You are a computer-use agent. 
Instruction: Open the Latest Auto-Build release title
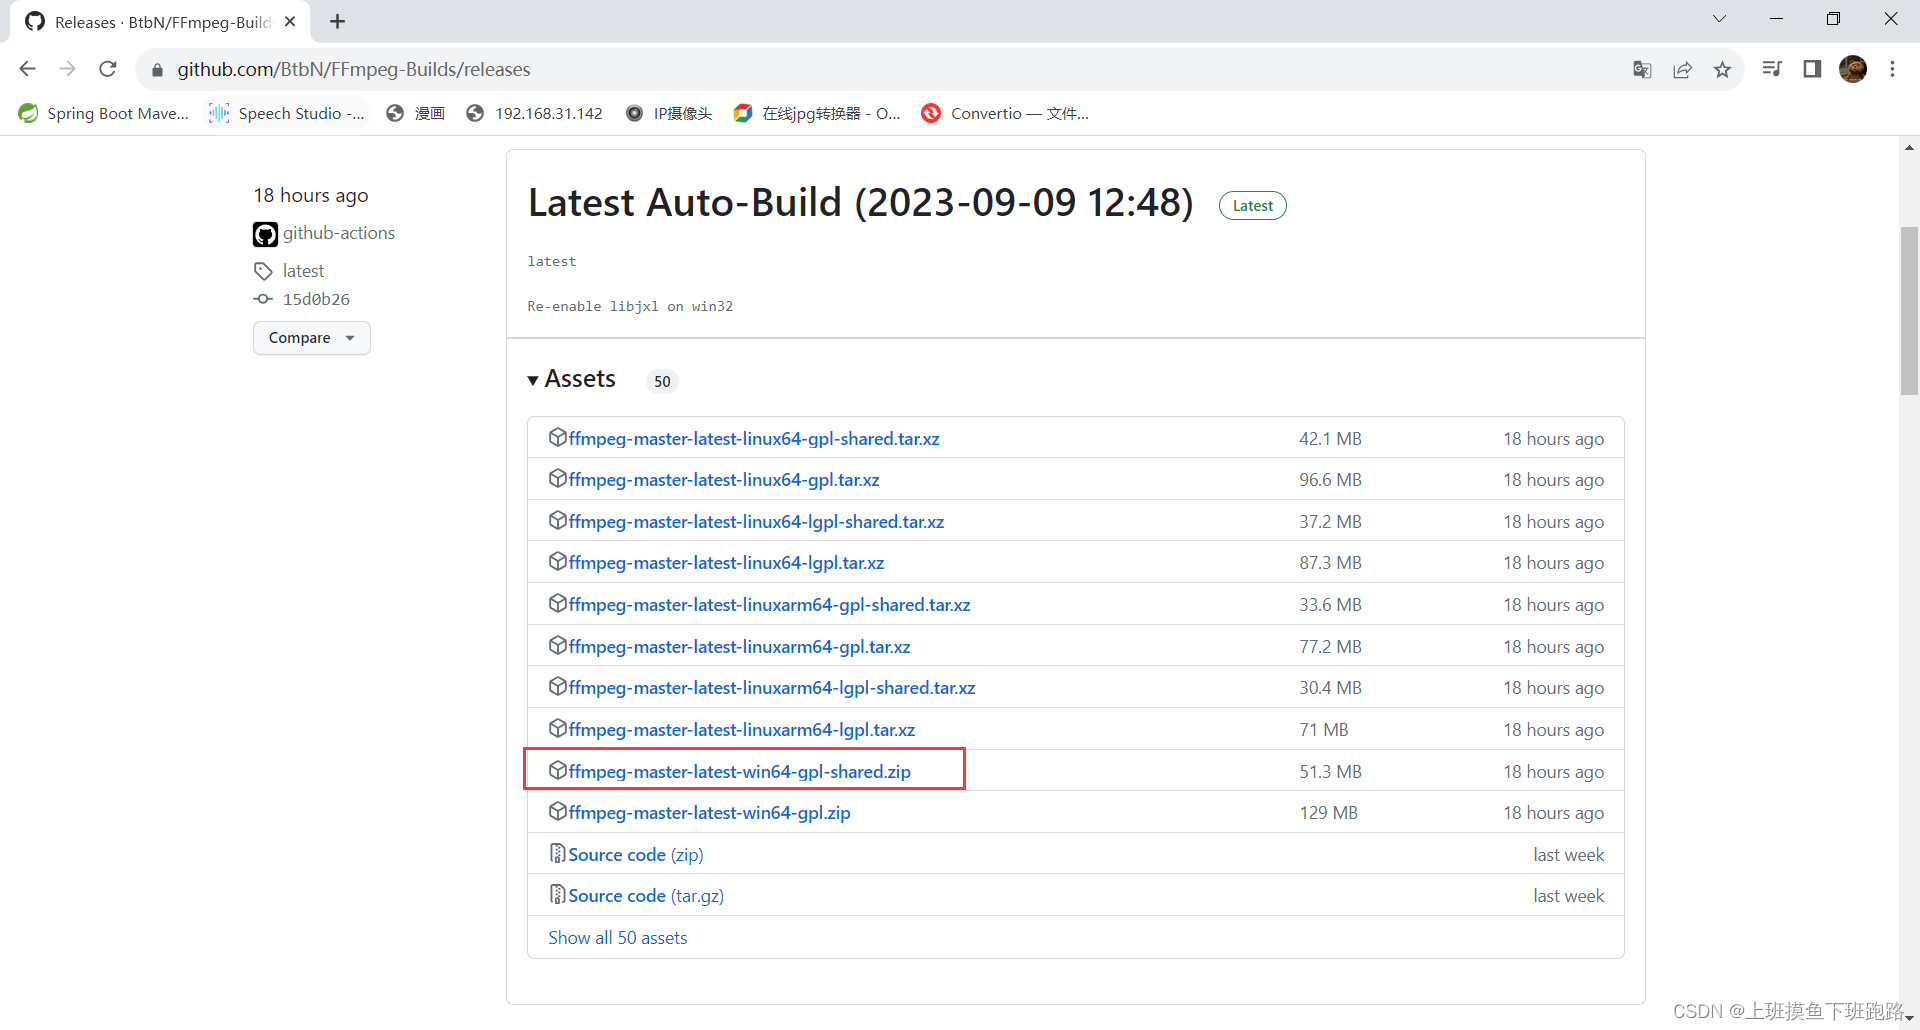(x=861, y=203)
